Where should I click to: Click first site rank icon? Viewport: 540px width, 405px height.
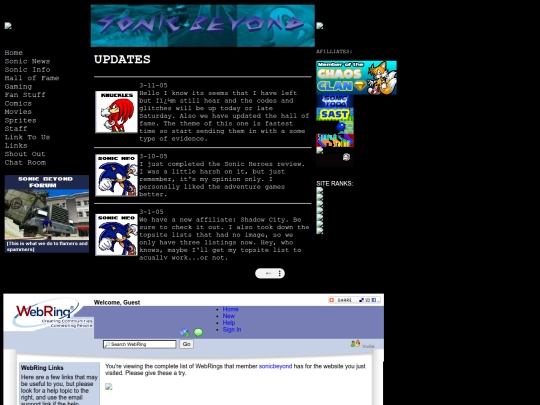click(x=320, y=190)
